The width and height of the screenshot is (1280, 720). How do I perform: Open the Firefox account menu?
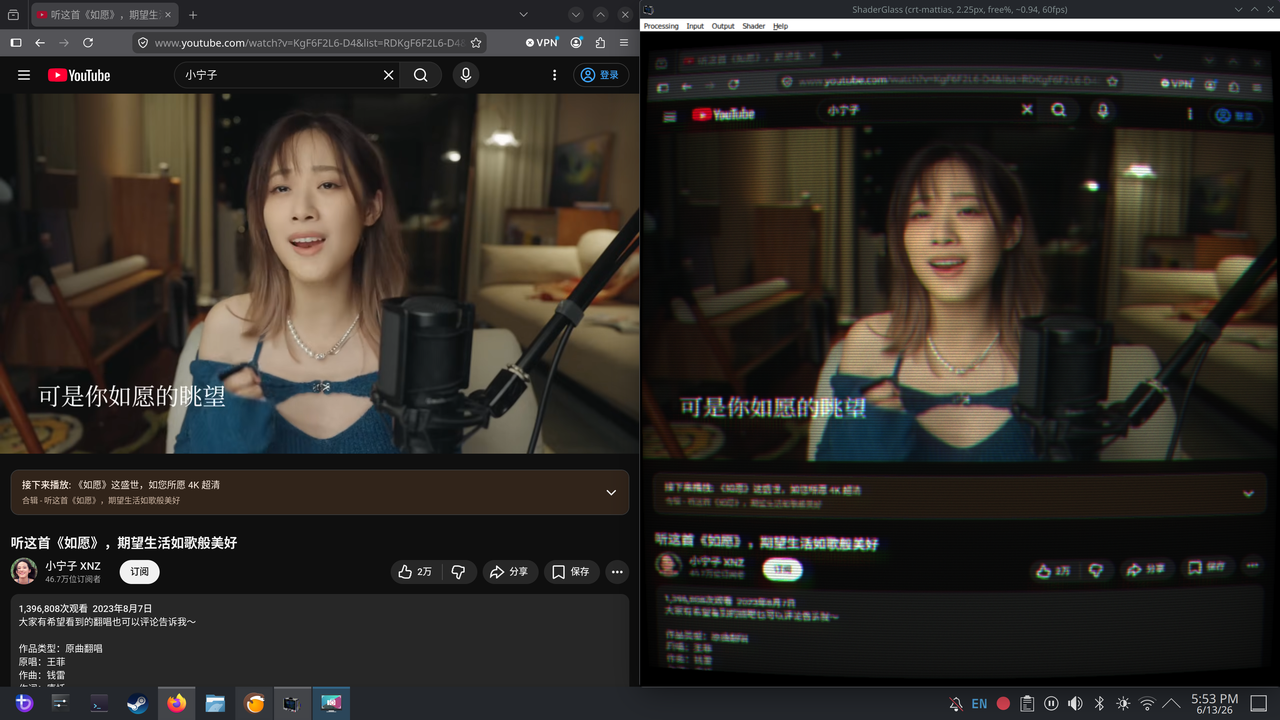click(x=576, y=43)
